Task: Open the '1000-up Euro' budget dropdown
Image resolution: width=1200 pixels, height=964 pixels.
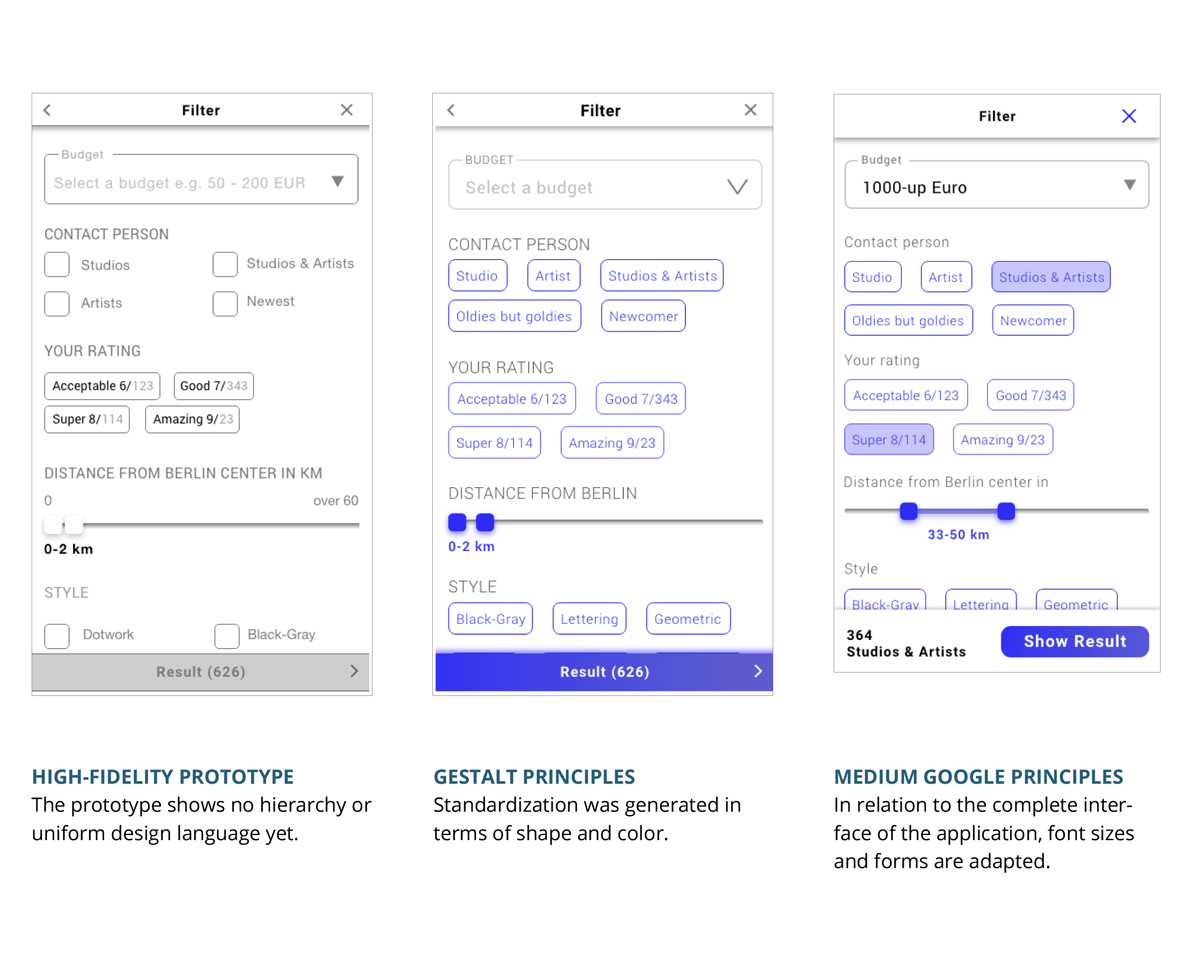Action: [x=1129, y=186]
